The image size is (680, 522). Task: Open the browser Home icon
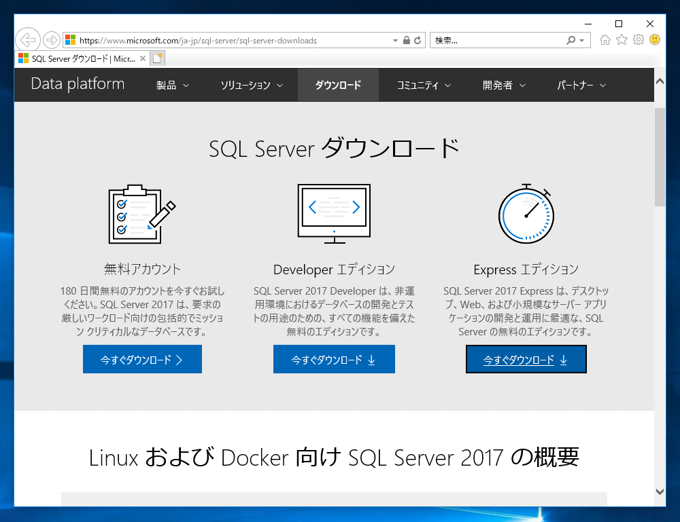click(x=605, y=40)
